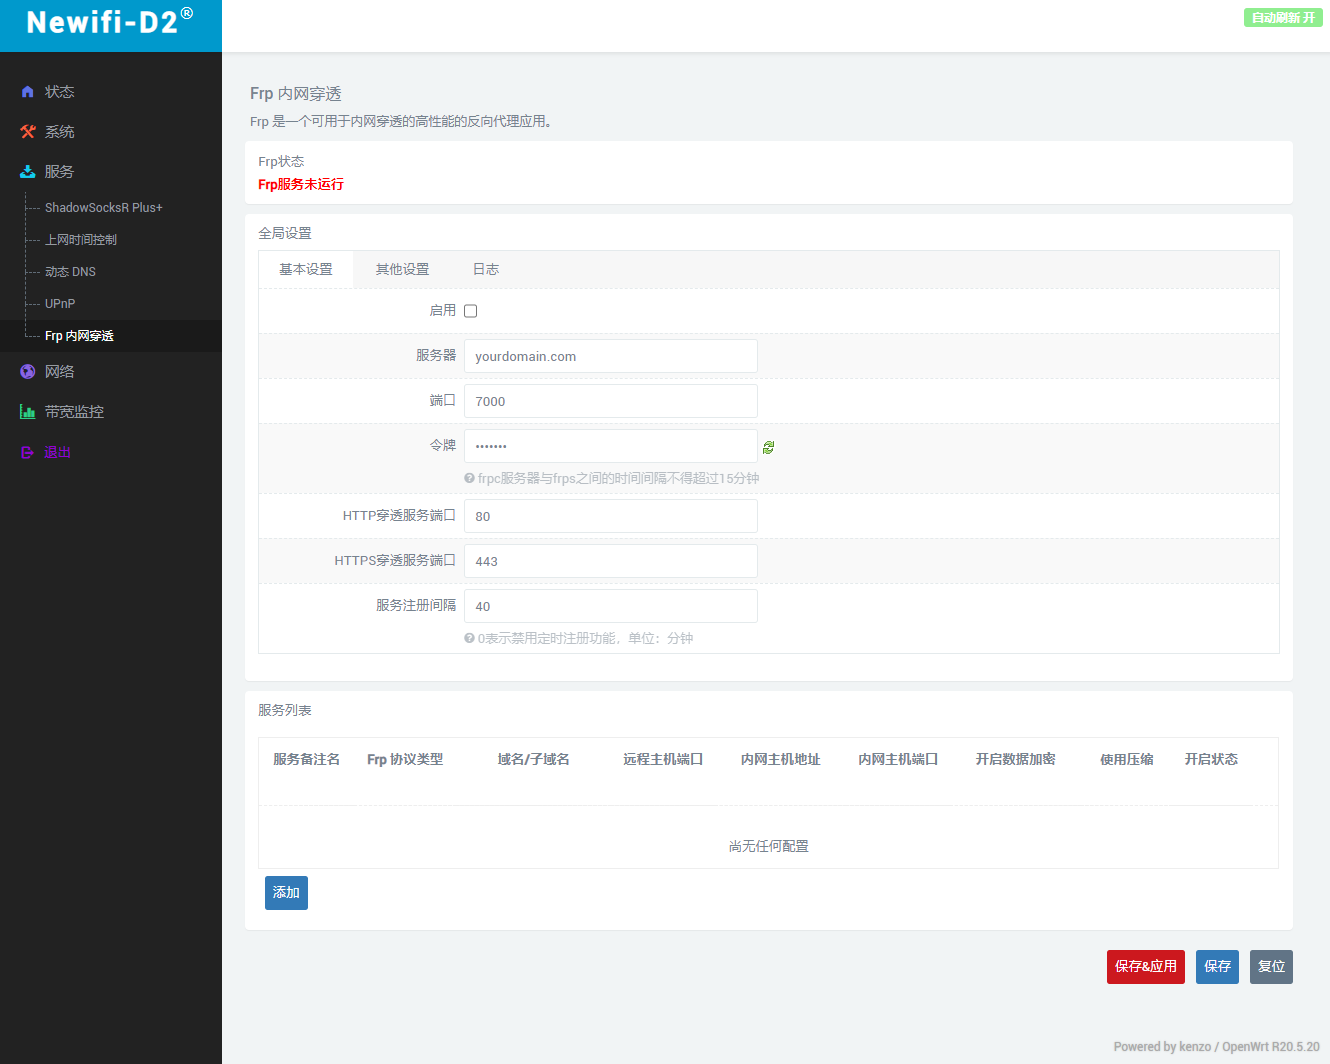
Task: Toggle 自动刷新 auto-refresh off
Action: pyautogui.click(x=1283, y=17)
